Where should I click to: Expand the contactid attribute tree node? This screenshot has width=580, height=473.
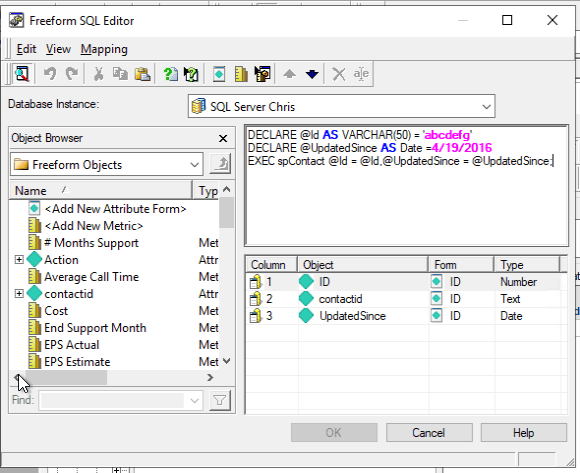tap(19, 294)
